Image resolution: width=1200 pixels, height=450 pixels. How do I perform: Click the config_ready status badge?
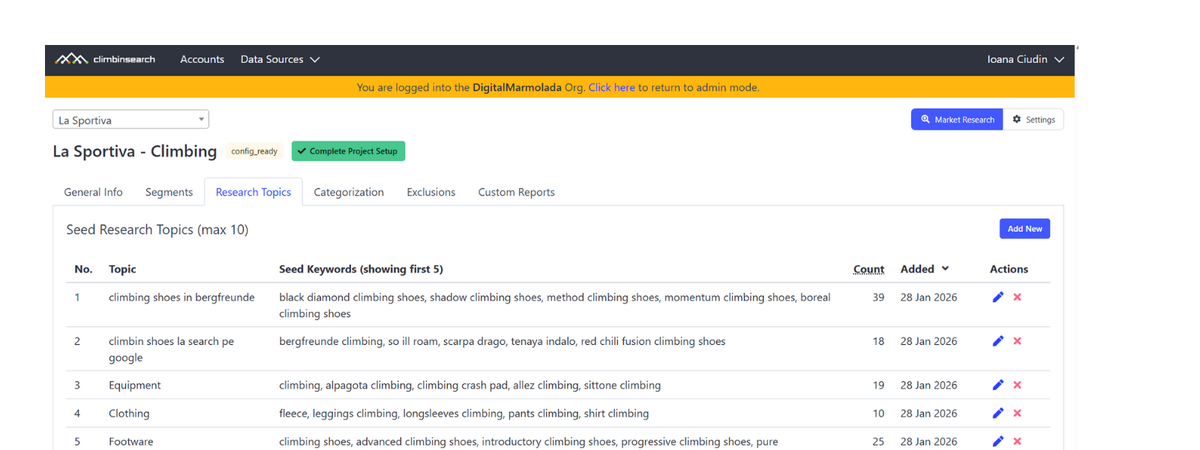pos(254,152)
